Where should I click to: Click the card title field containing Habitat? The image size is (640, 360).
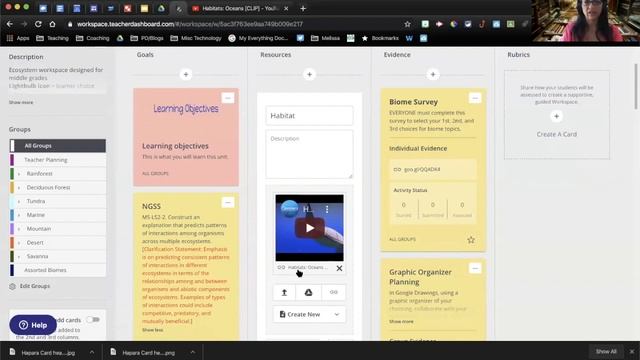(309, 116)
